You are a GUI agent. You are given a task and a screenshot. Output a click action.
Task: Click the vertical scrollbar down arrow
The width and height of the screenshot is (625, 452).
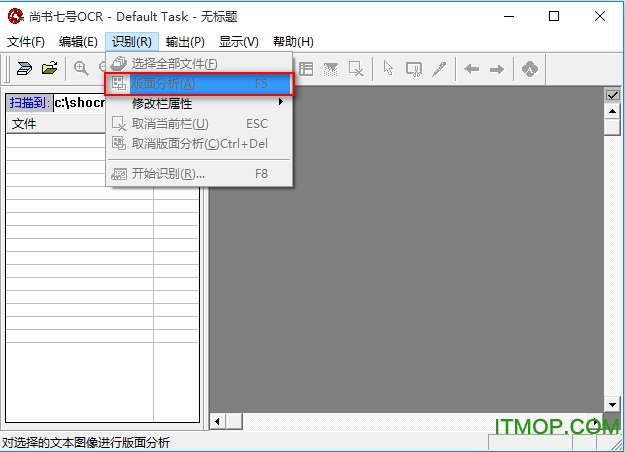613,405
